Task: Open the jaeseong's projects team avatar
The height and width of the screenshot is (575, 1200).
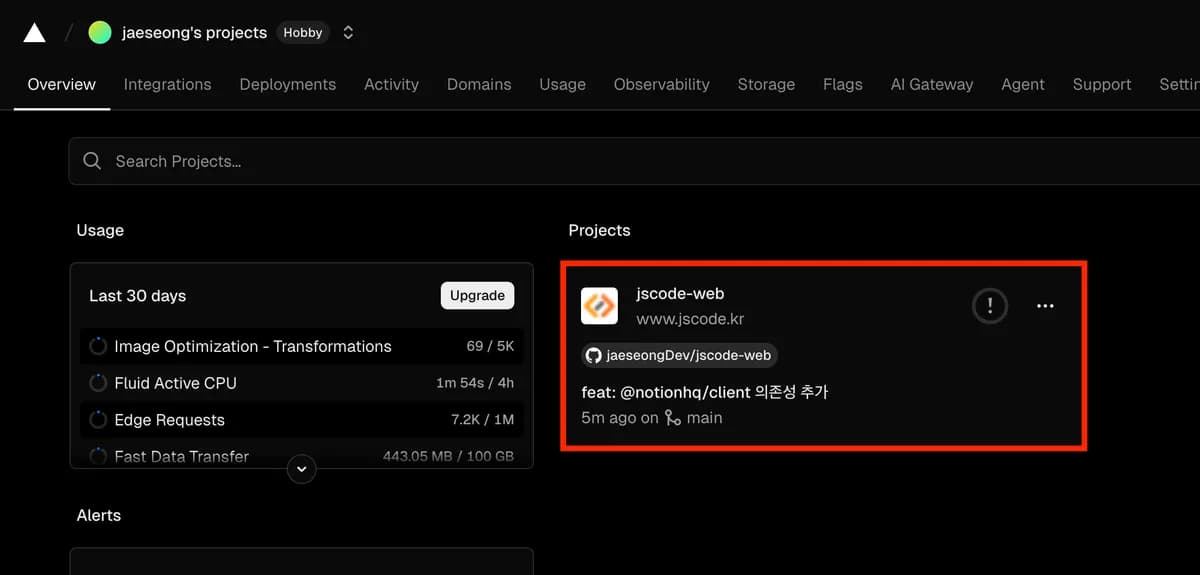Action: point(99,33)
